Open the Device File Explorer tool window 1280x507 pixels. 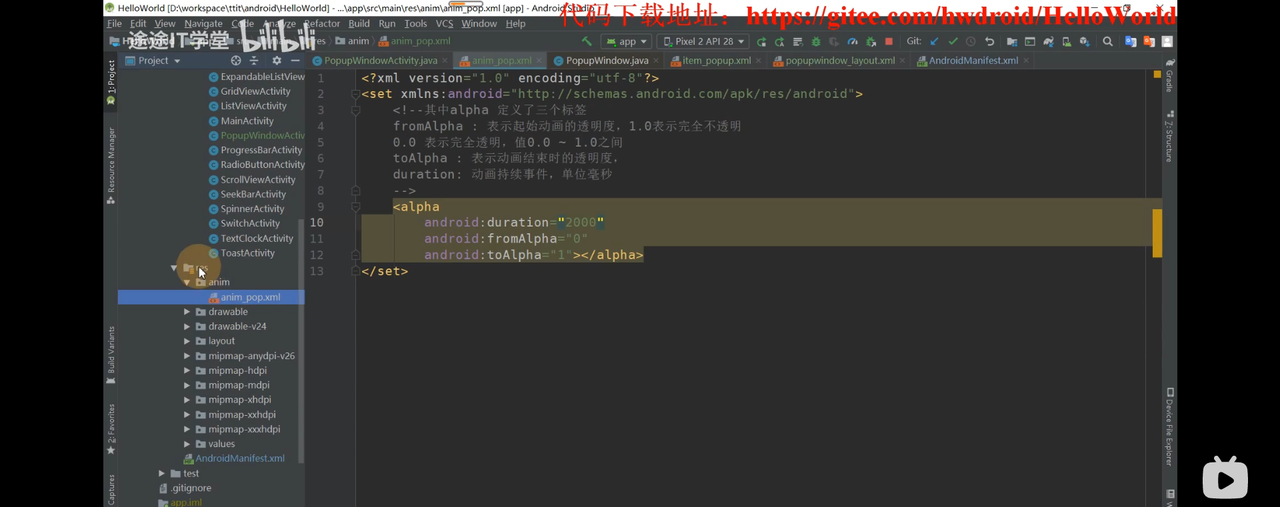click(1169, 427)
